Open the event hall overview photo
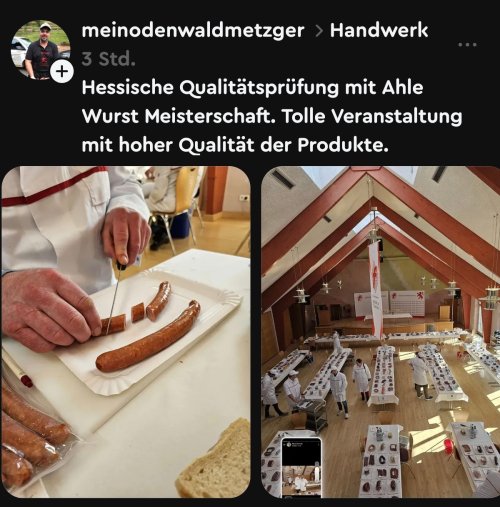Viewport: 500px width, 507px height. 380,332
